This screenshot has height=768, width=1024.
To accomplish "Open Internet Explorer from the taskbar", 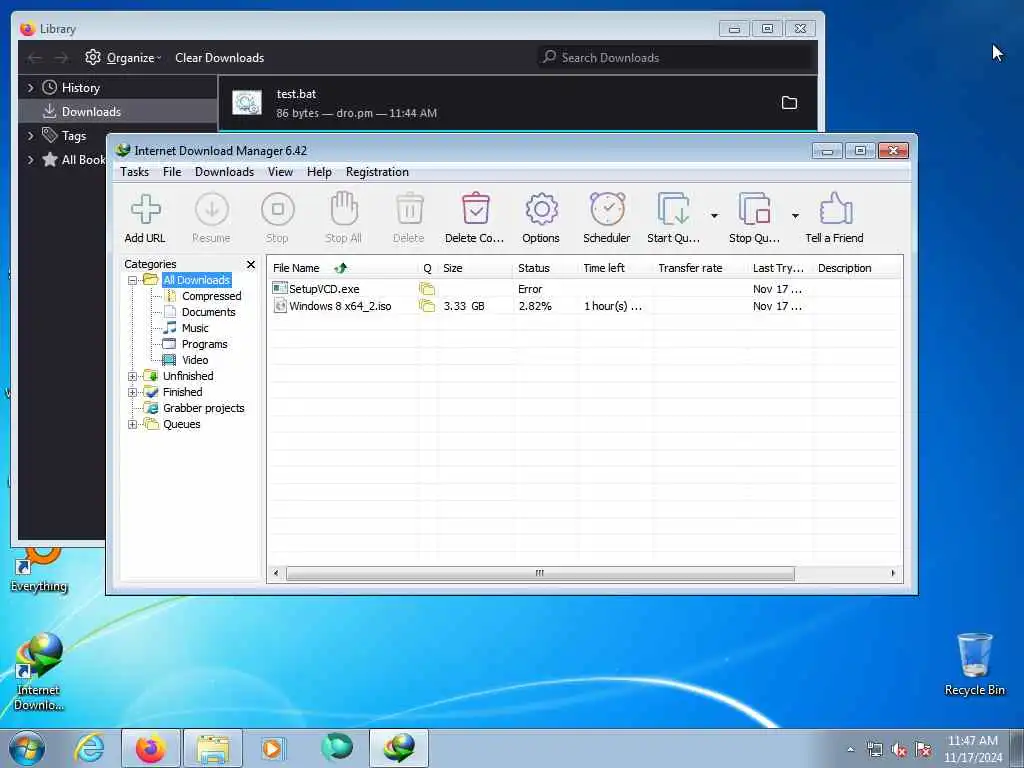I will (89, 748).
